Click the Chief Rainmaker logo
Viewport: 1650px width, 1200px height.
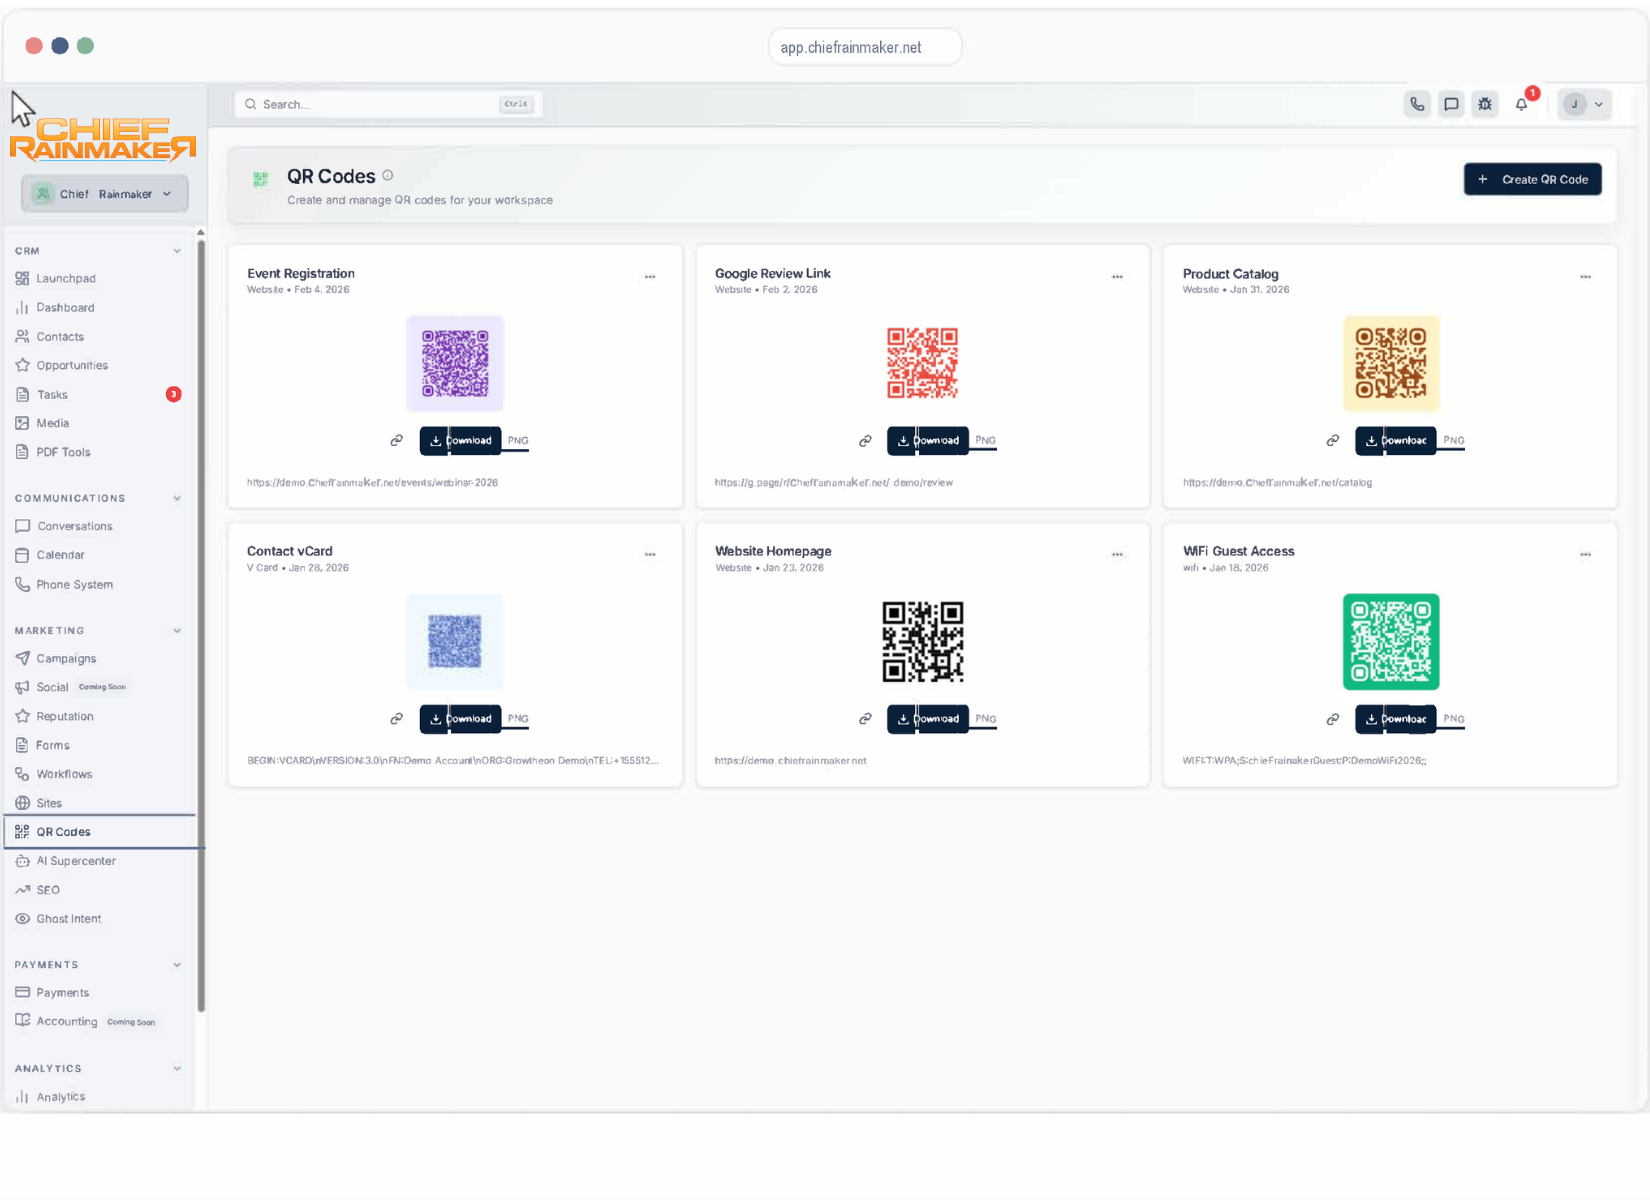click(x=103, y=140)
